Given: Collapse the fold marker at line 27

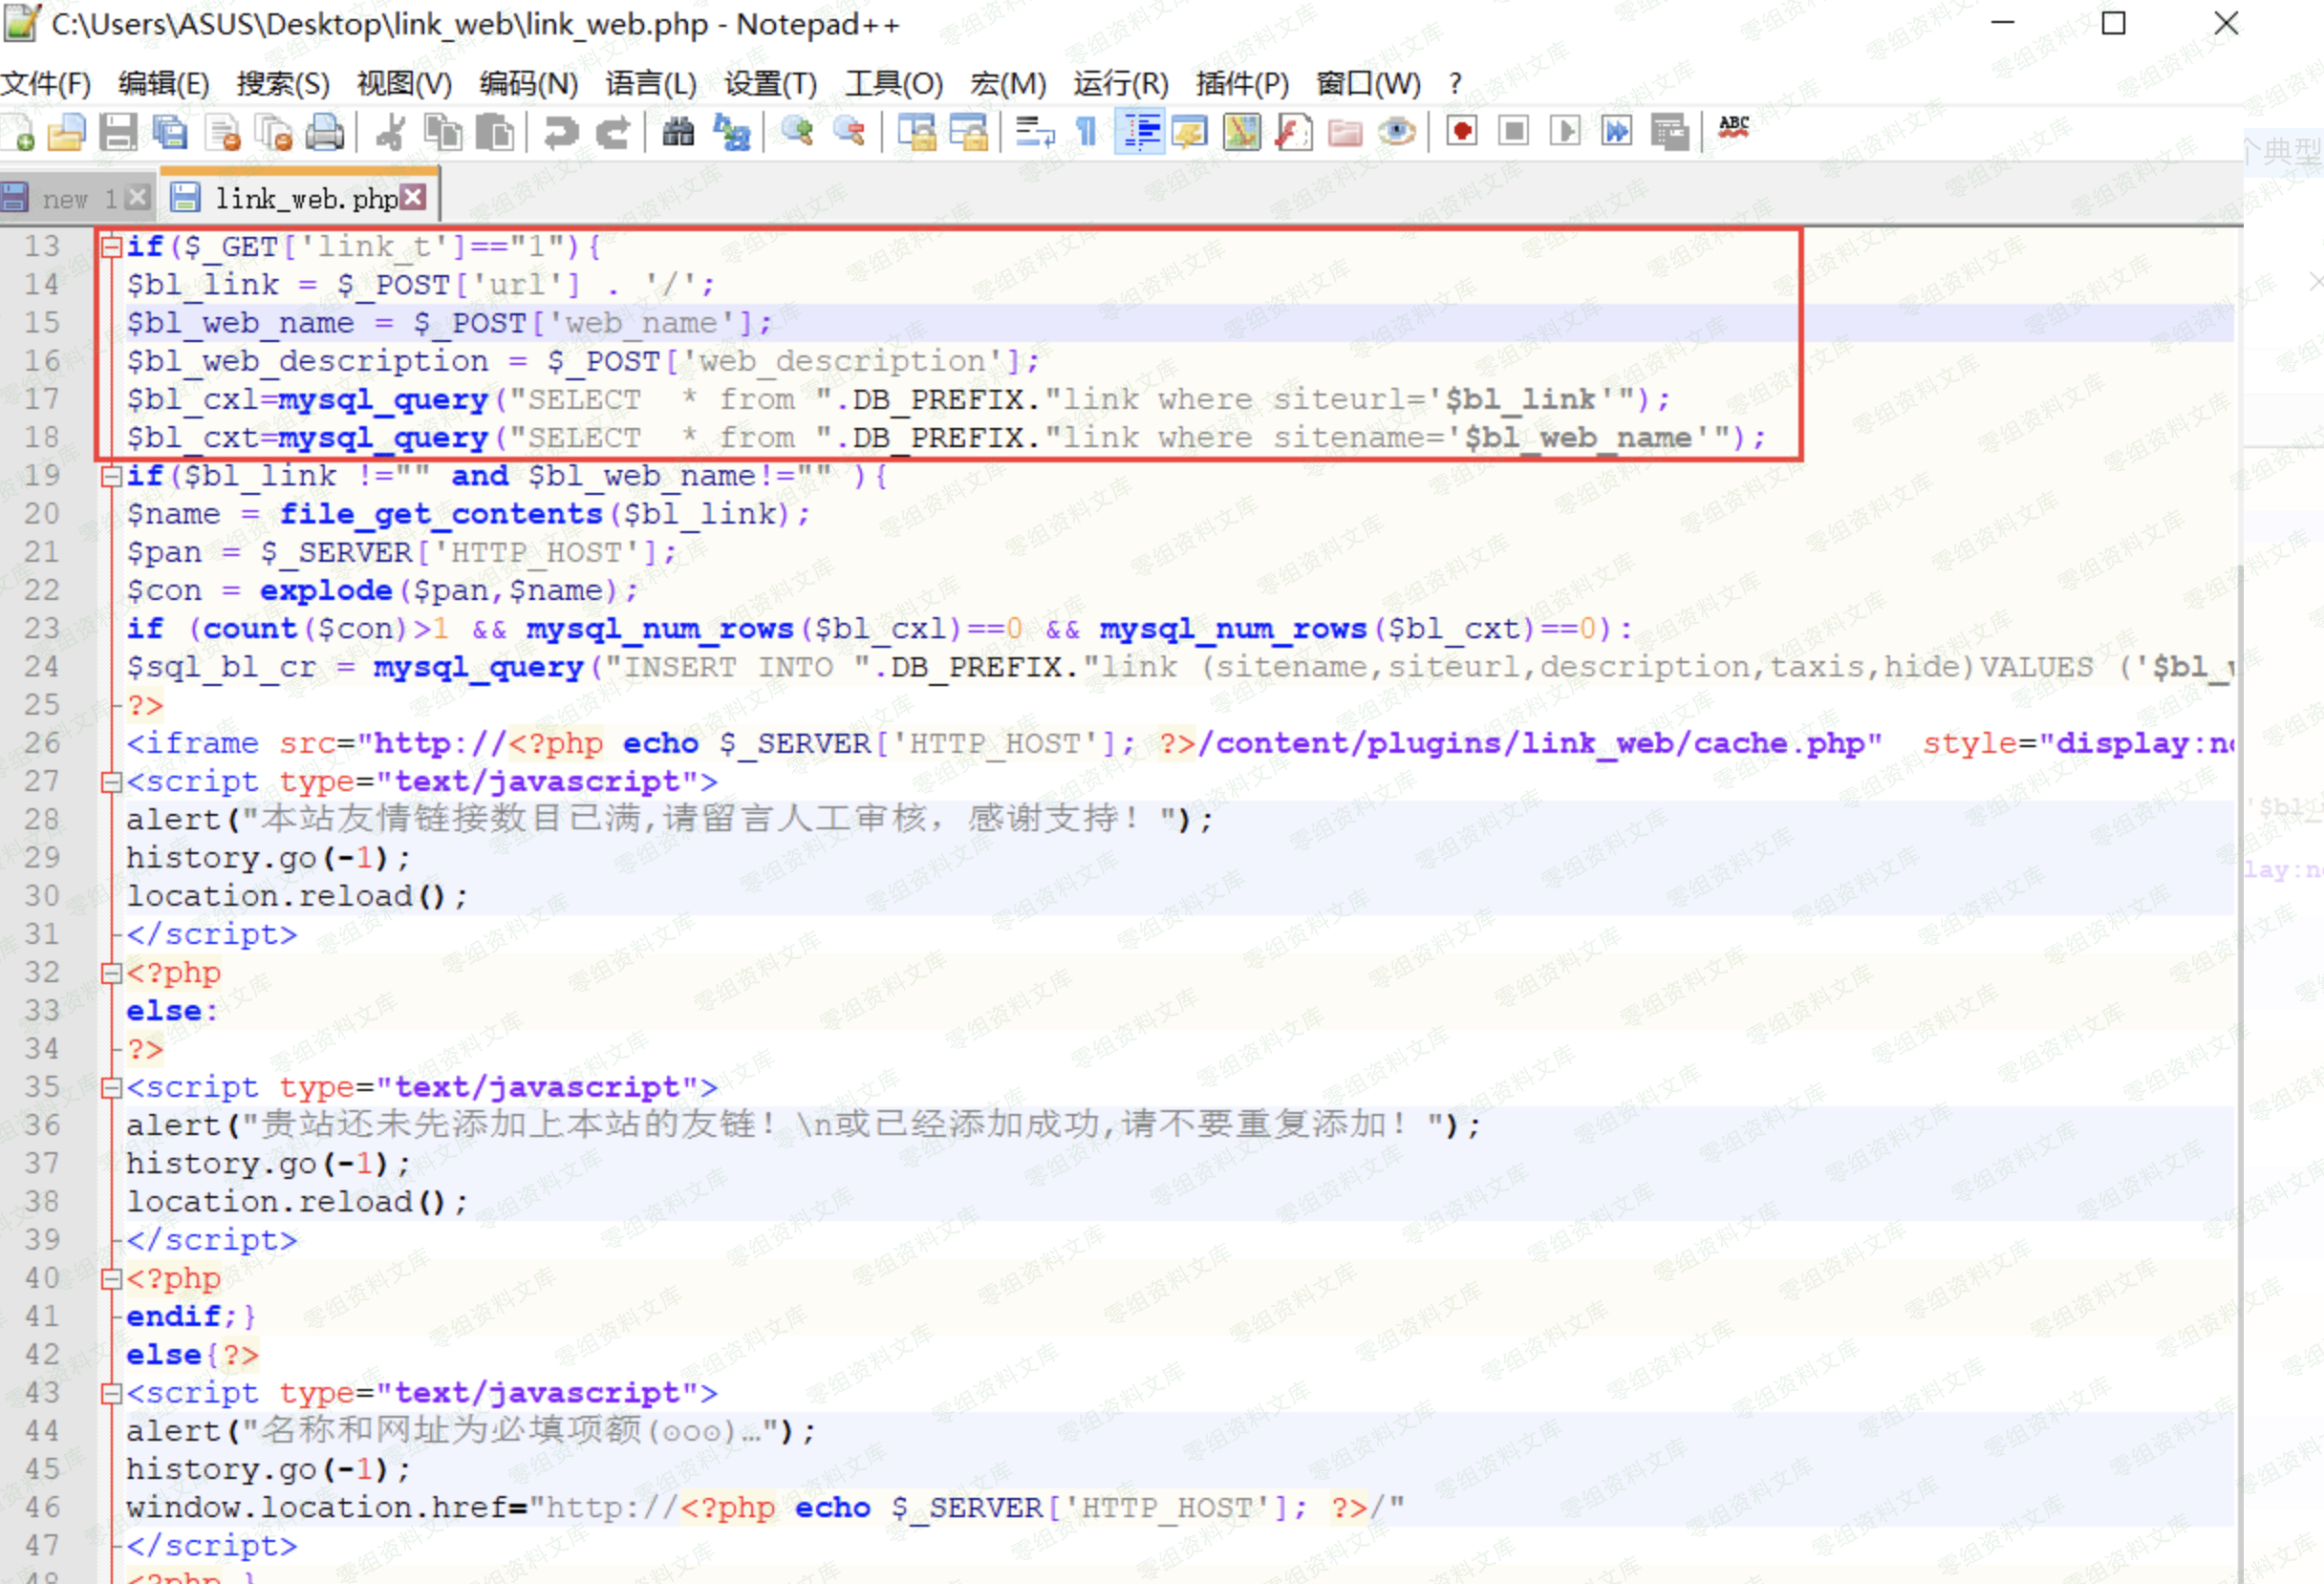Looking at the screenshot, I should click(x=111, y=782).
